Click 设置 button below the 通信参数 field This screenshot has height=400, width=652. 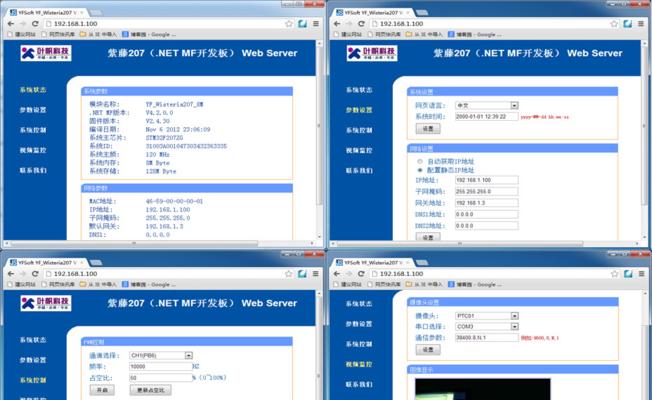[x=428, y=350]
